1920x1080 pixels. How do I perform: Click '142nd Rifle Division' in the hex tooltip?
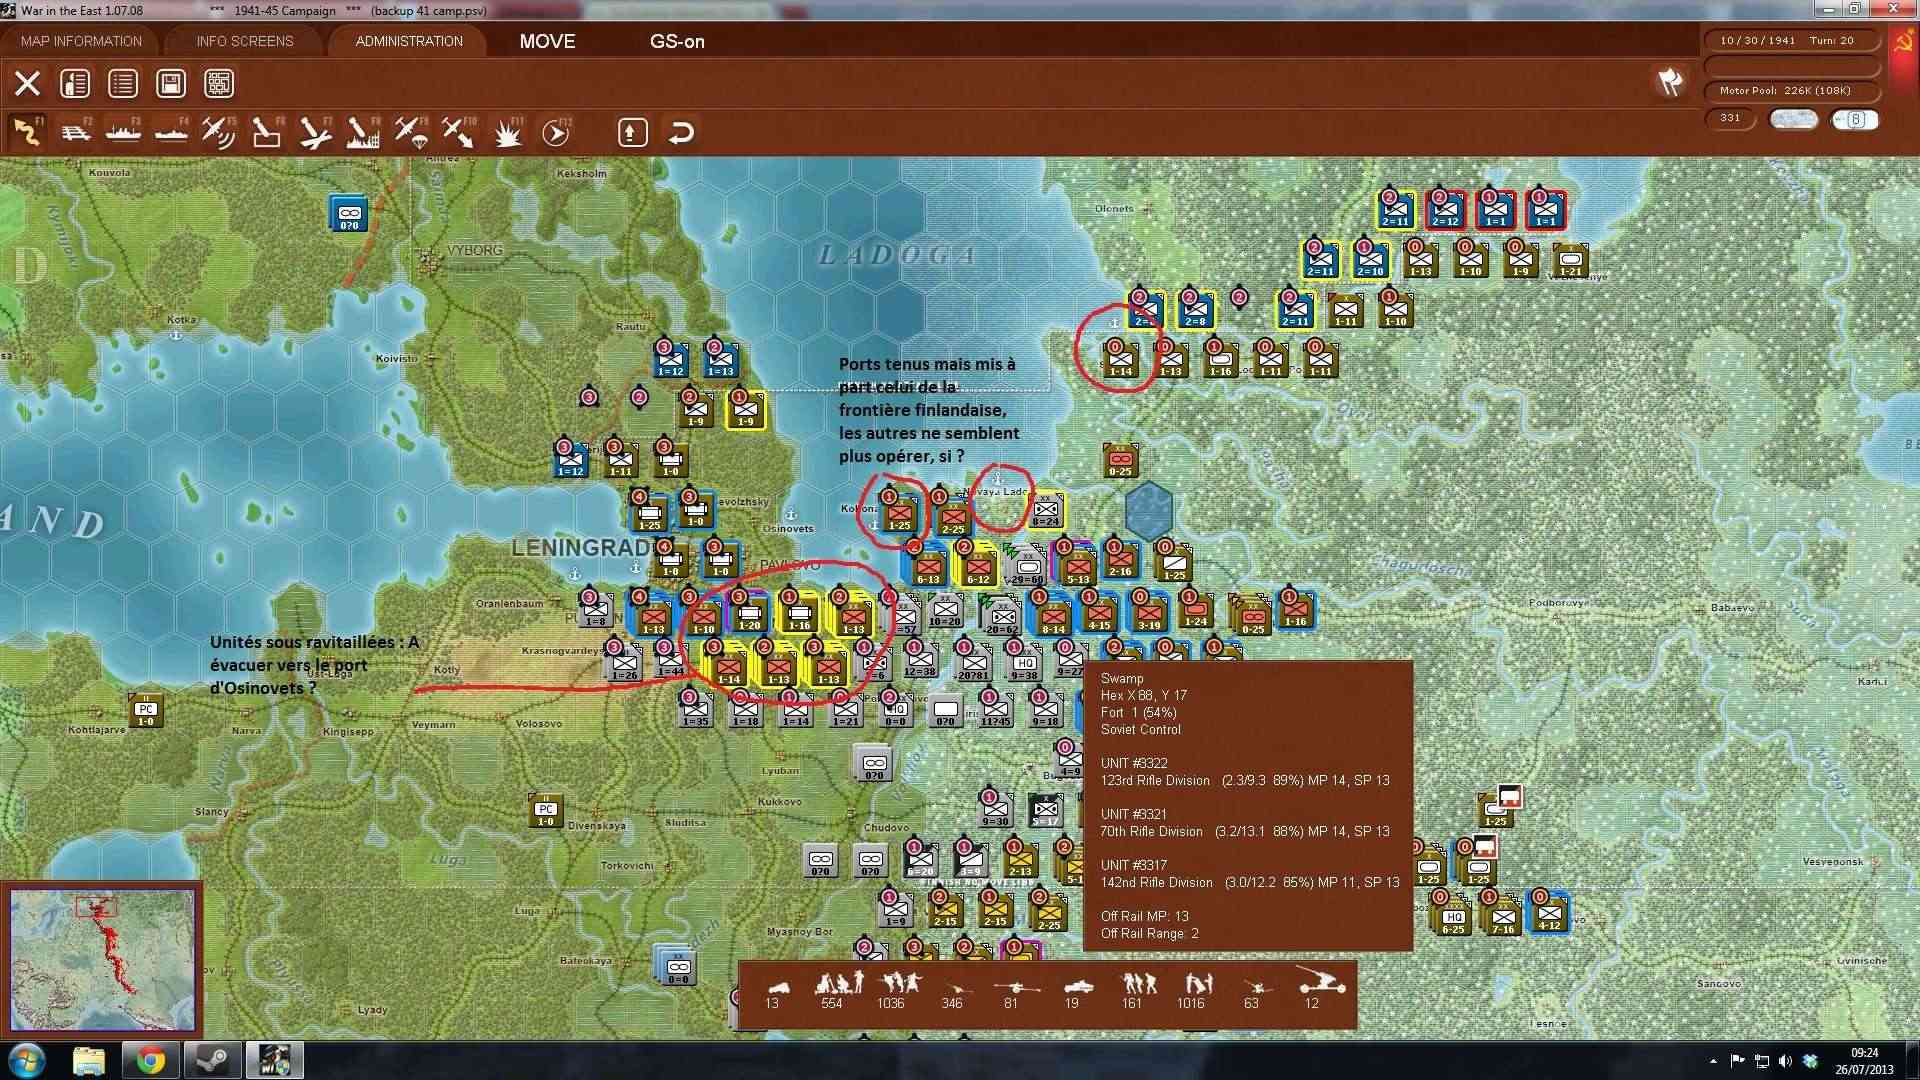tap(1156, 882)
